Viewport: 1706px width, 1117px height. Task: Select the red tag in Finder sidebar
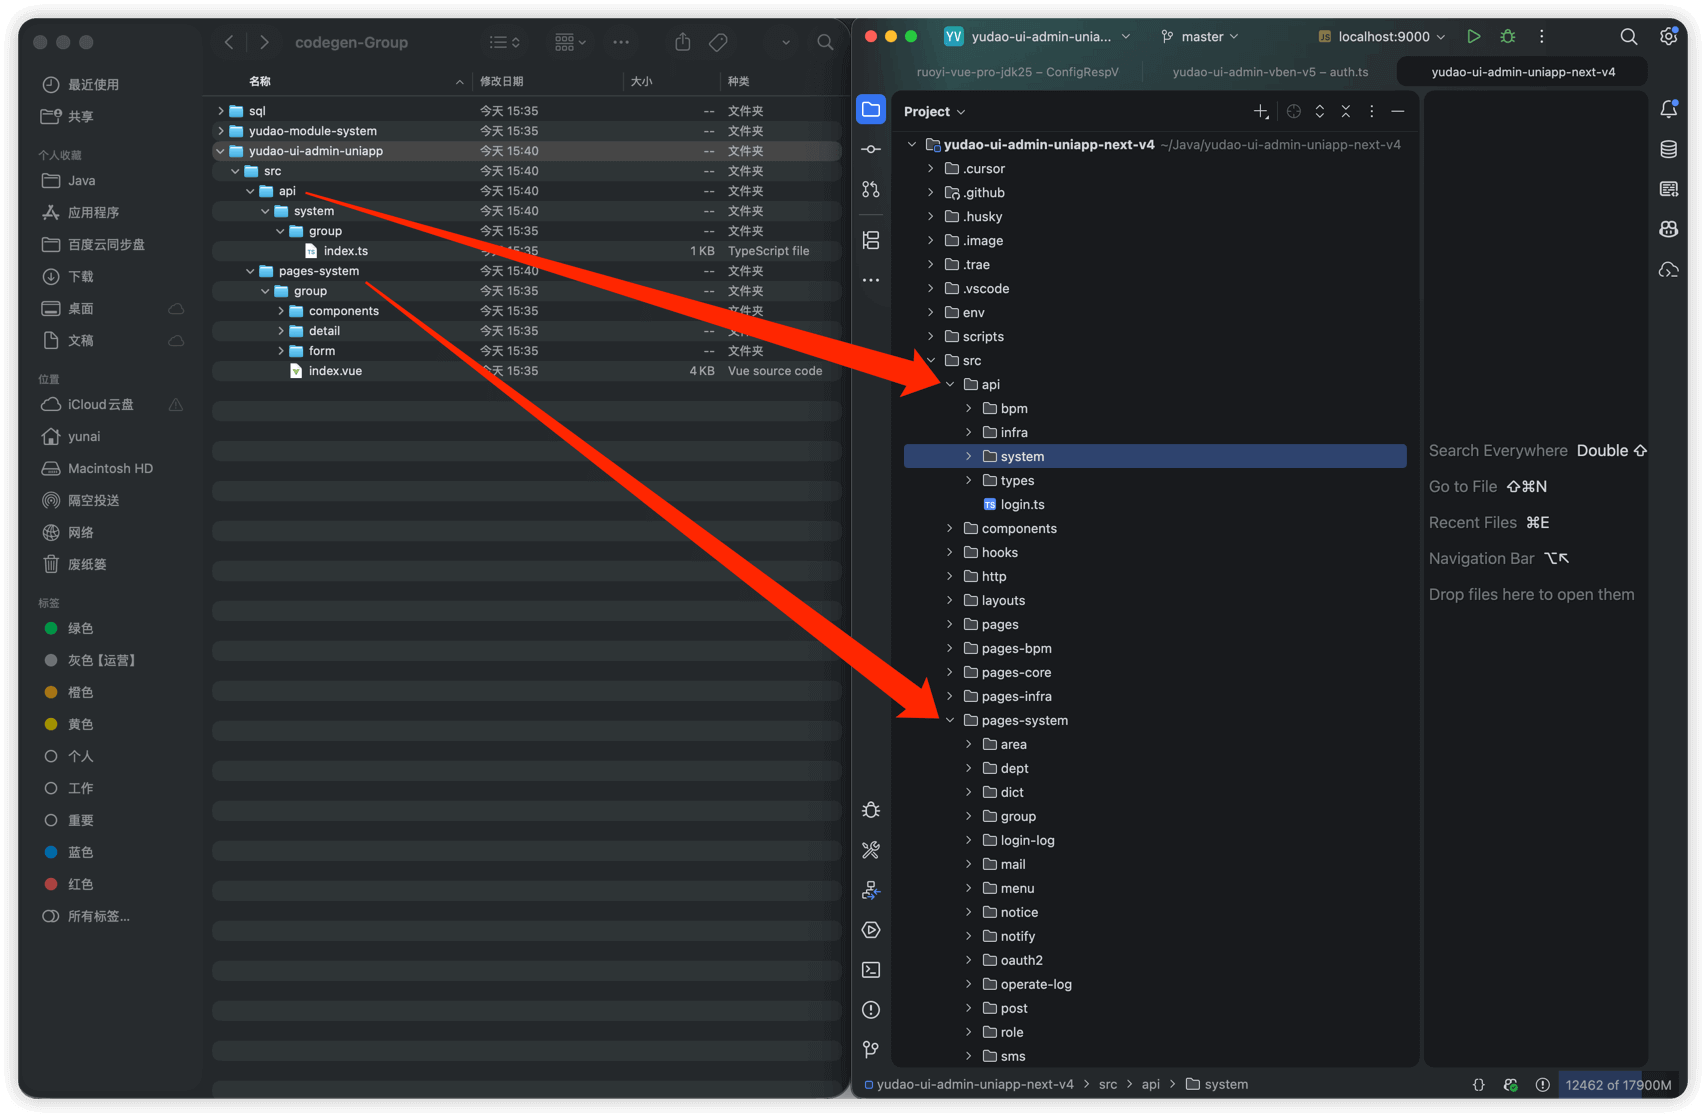[80, 884]
